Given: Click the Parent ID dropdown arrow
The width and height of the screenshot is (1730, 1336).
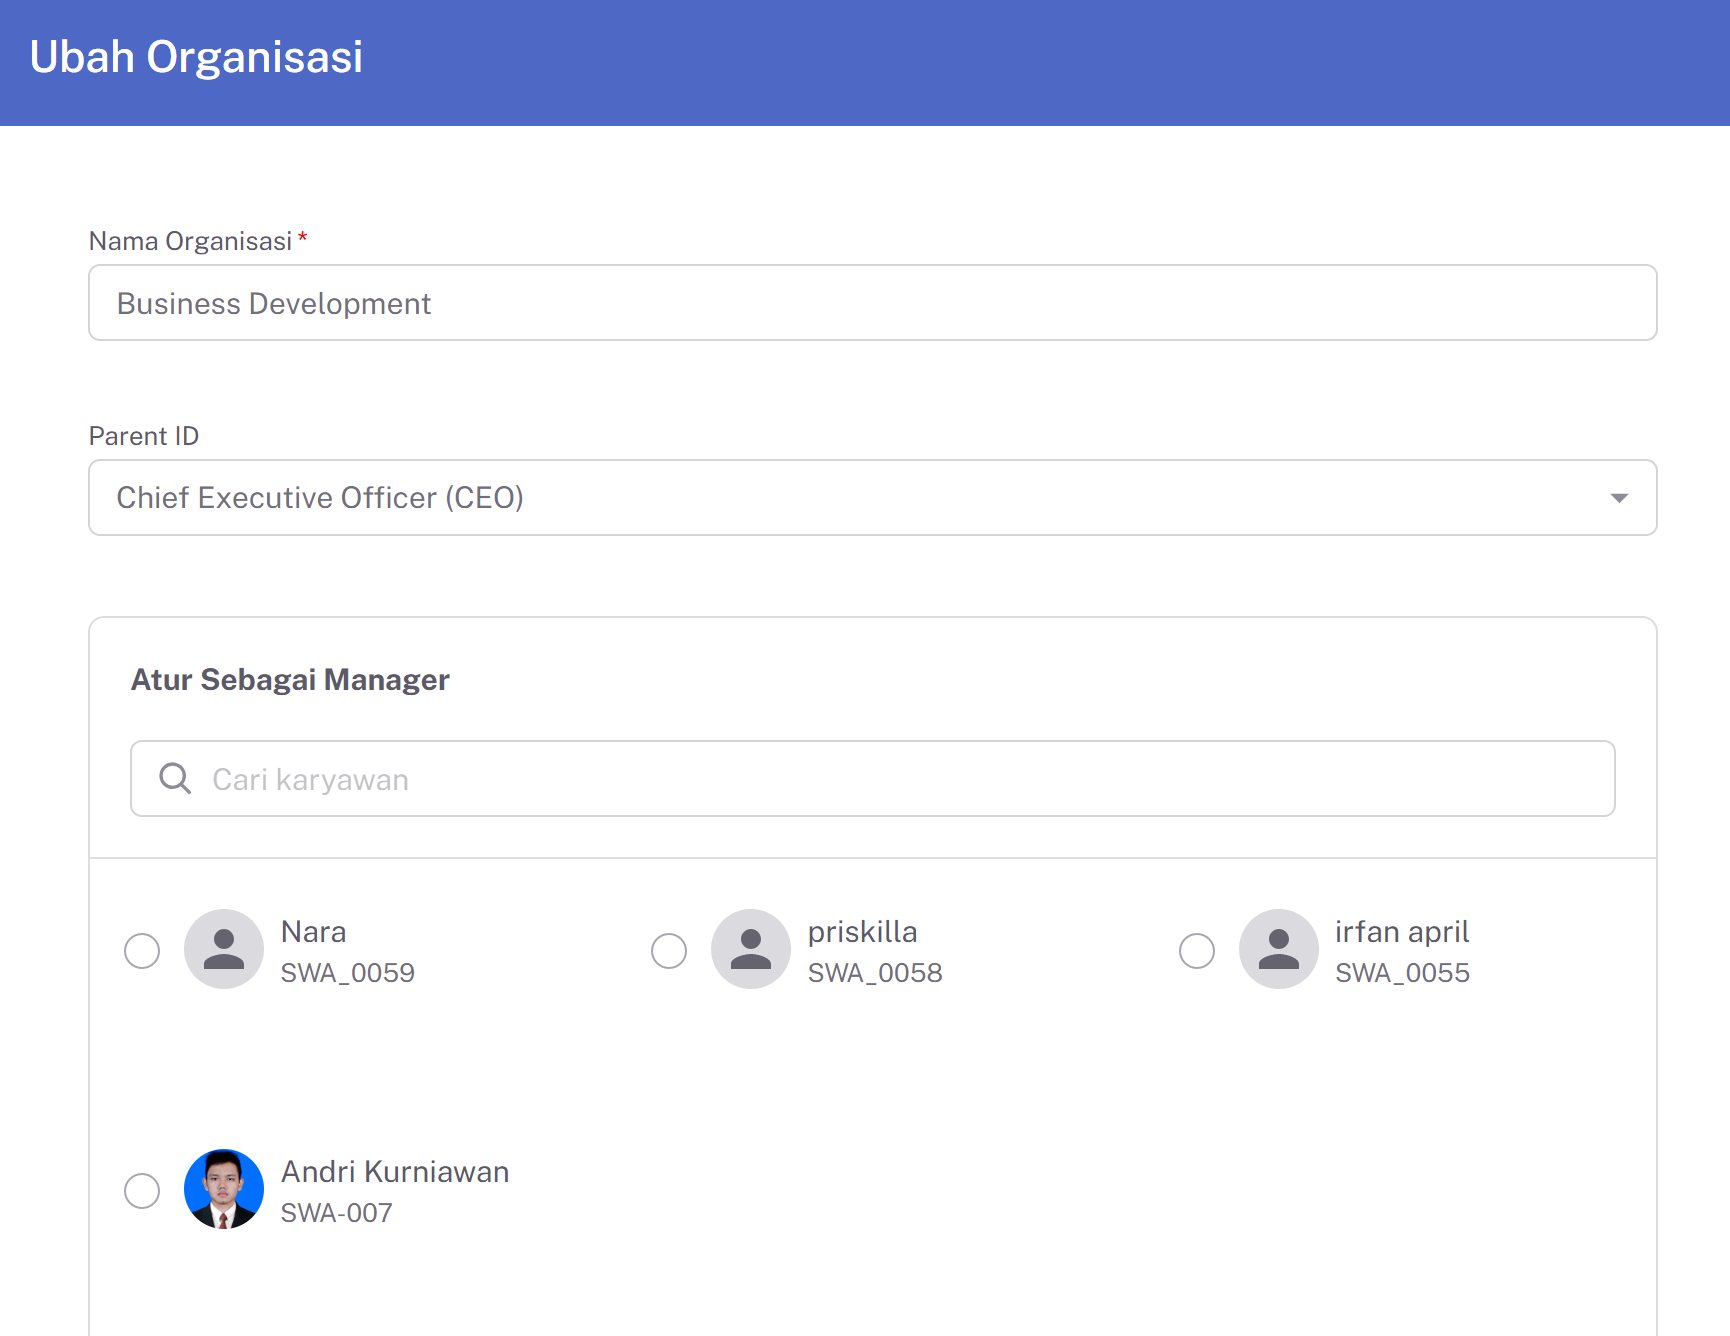Looking at the screenshot, I should point(1619,498).
